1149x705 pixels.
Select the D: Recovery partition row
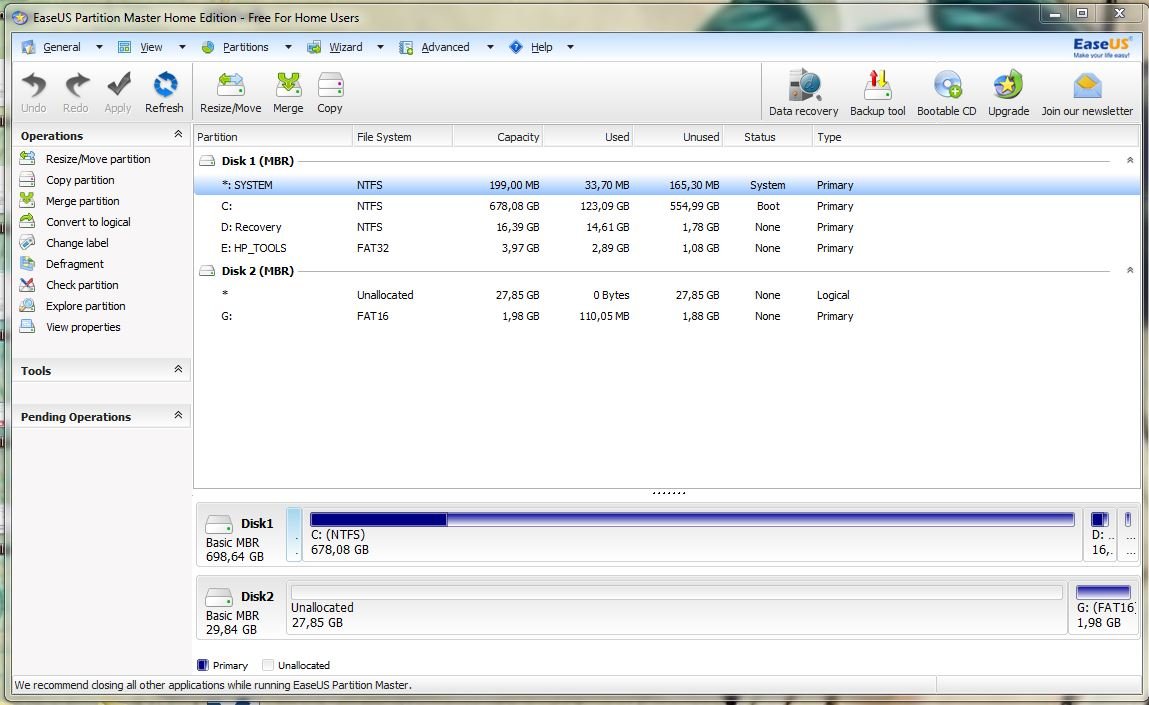(x=667, y=227)
